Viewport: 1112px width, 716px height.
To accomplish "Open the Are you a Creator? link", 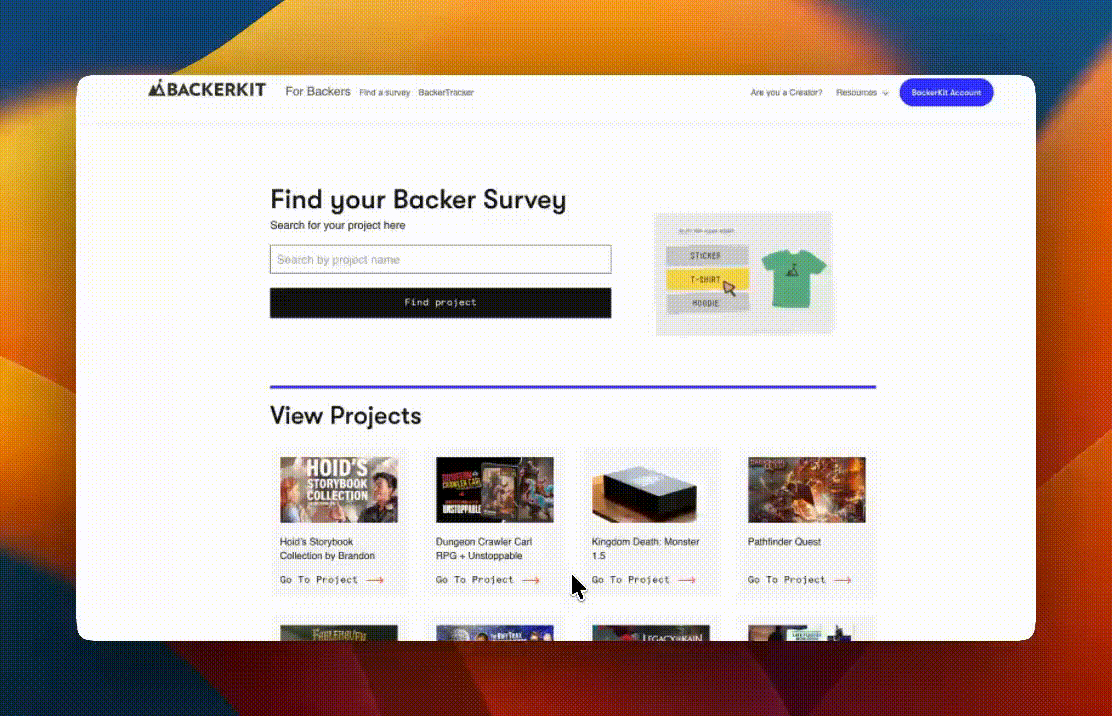I will [786, 93].
